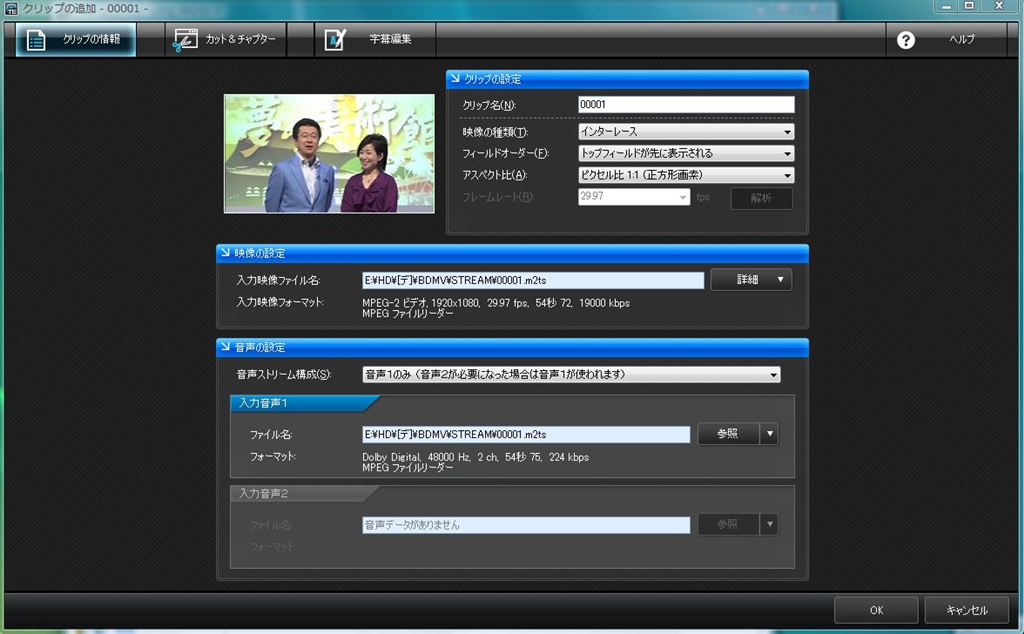This screenshot has height=634, width=1024.
Task: Click the fps label text
Action: [x=703, y=197]
